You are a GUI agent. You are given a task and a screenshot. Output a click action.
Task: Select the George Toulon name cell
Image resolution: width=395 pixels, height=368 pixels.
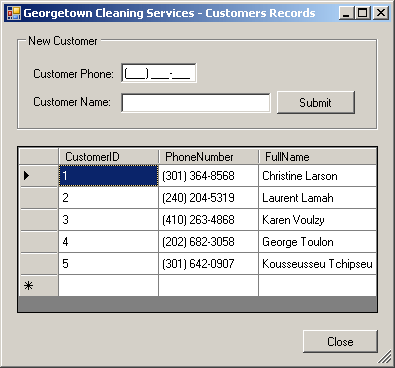(x=317, y=242)
